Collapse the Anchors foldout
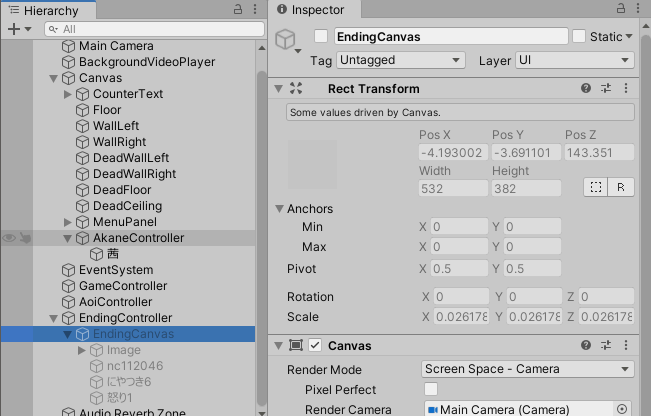651x416 pixels. click(279, 208)
